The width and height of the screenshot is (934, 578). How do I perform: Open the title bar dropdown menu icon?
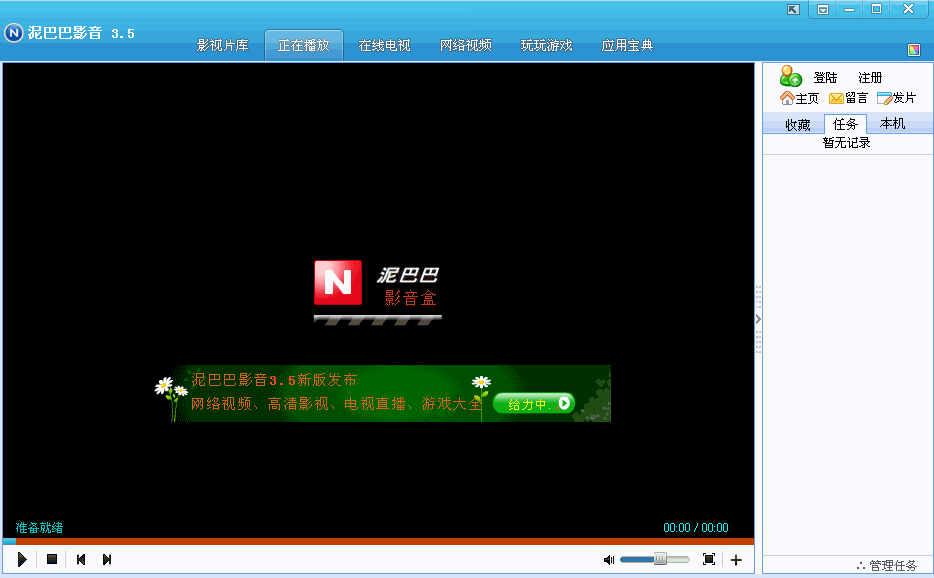coord(823,10)
